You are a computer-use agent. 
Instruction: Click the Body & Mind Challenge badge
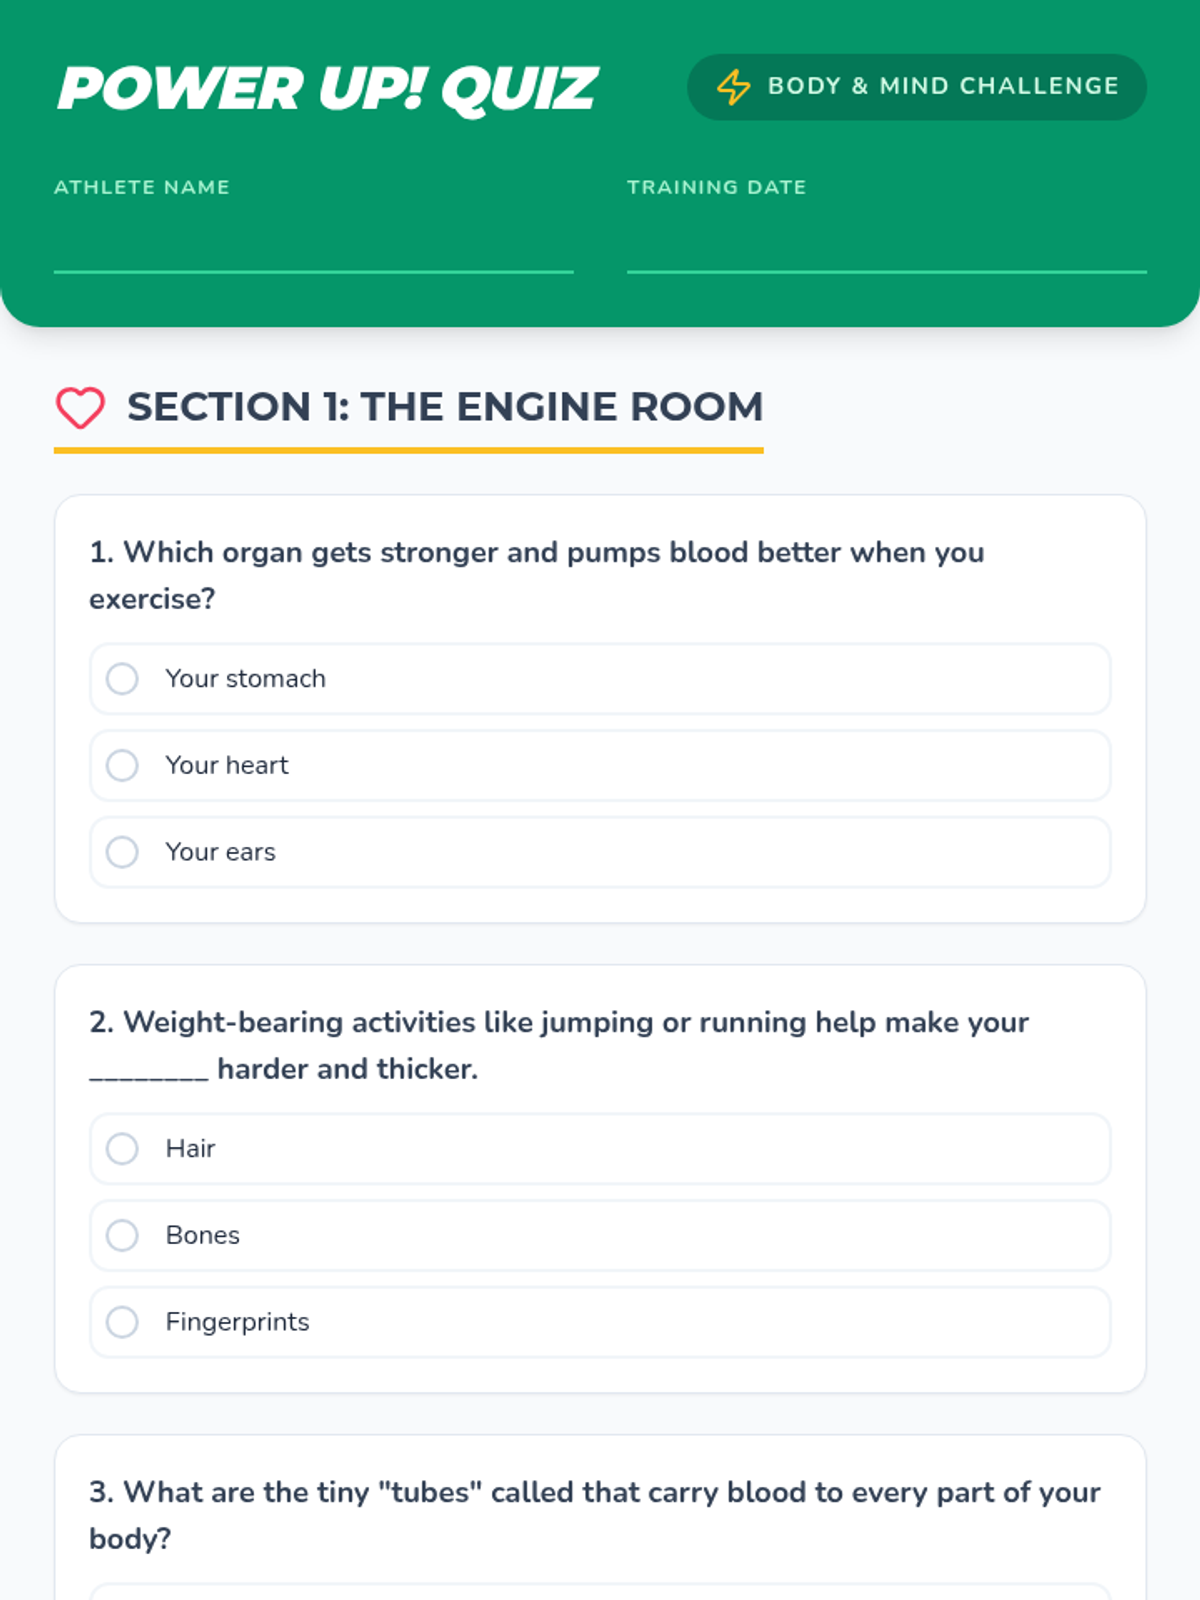917,87
